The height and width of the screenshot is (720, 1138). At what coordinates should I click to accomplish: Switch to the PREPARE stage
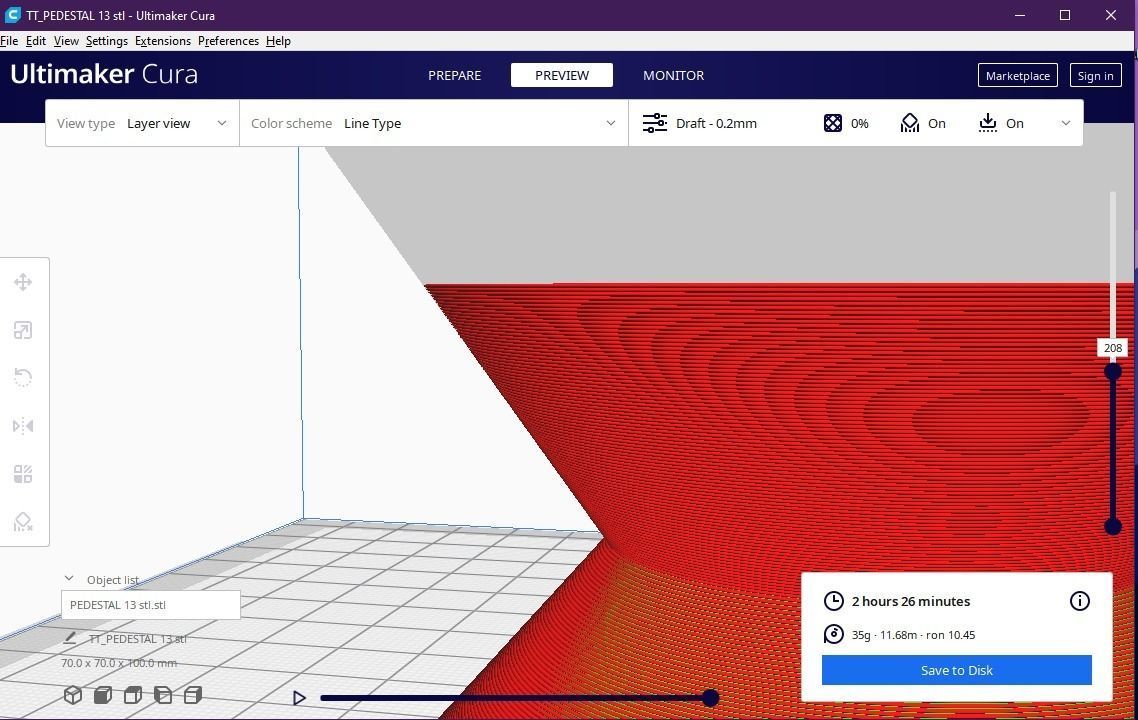point(454,75)
